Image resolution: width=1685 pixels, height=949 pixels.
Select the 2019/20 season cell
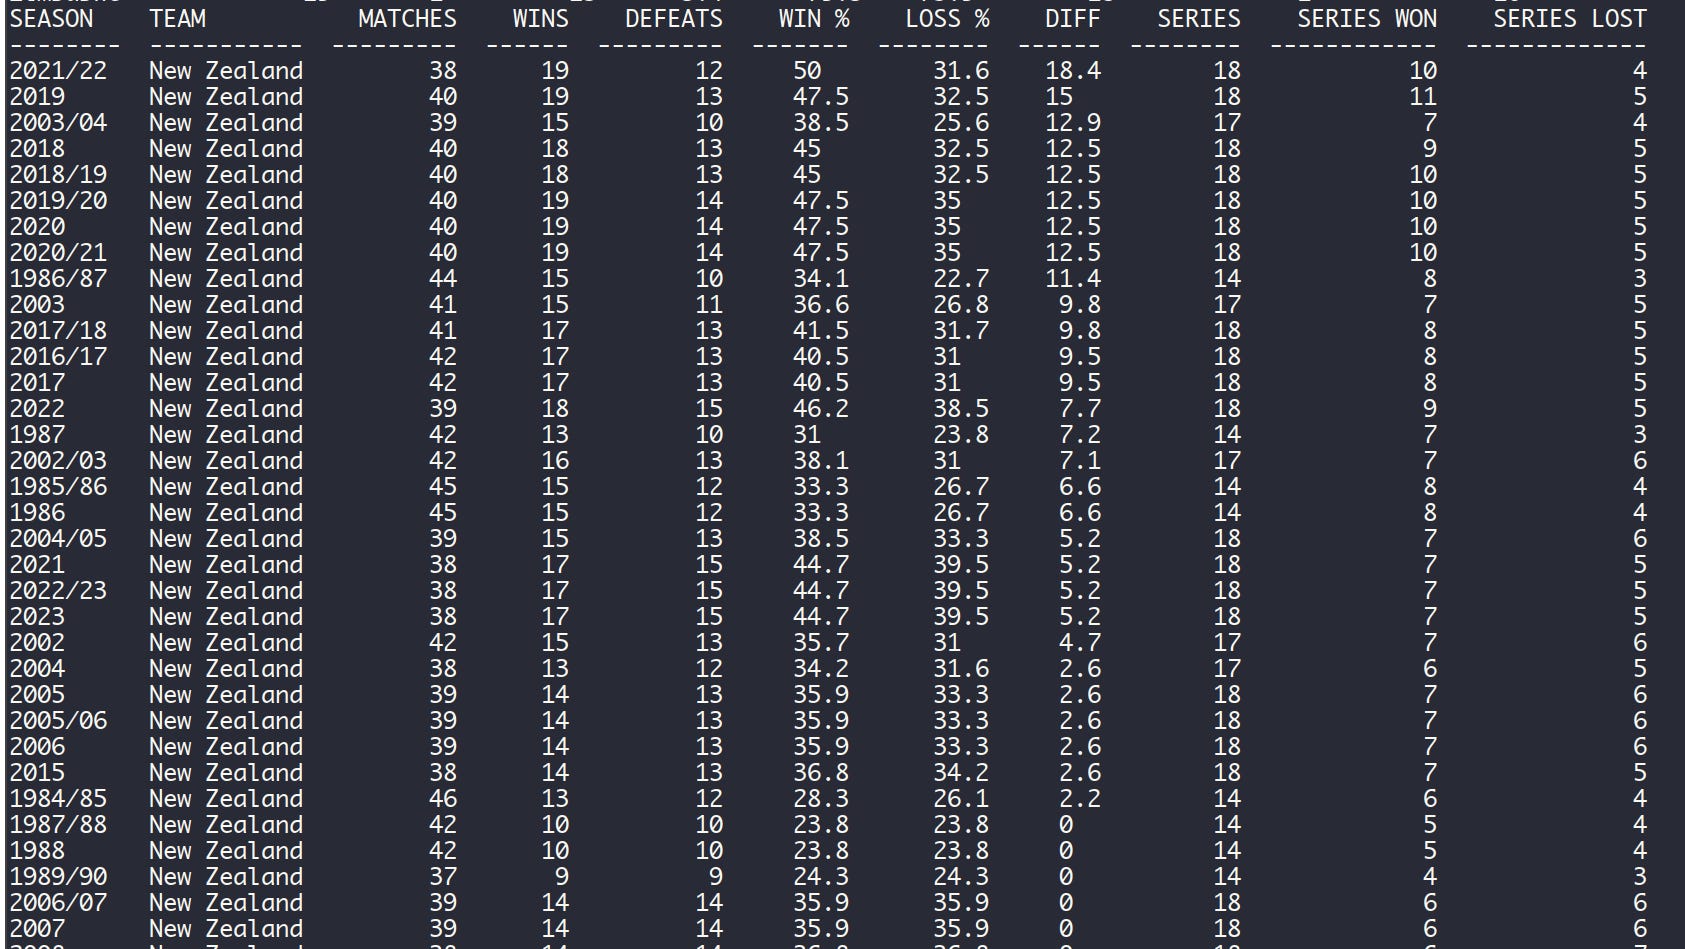click(x=58, y=201)
